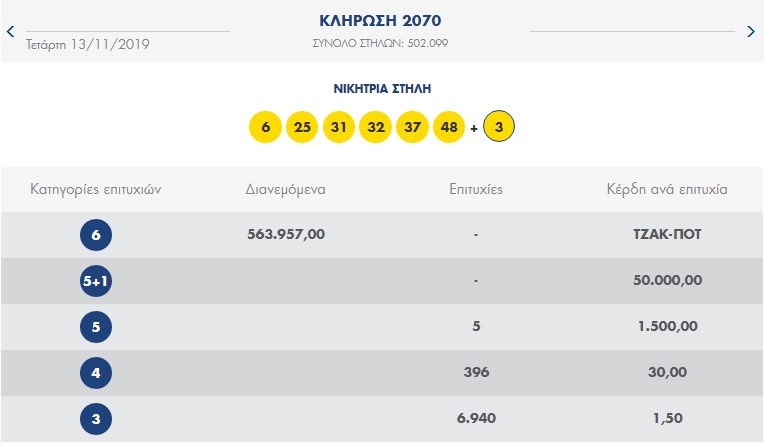Click the ΤΖΑΚ-ΠΟΤ cell
The width and height of the screenshot is (764, 444).
pos(667,234)
